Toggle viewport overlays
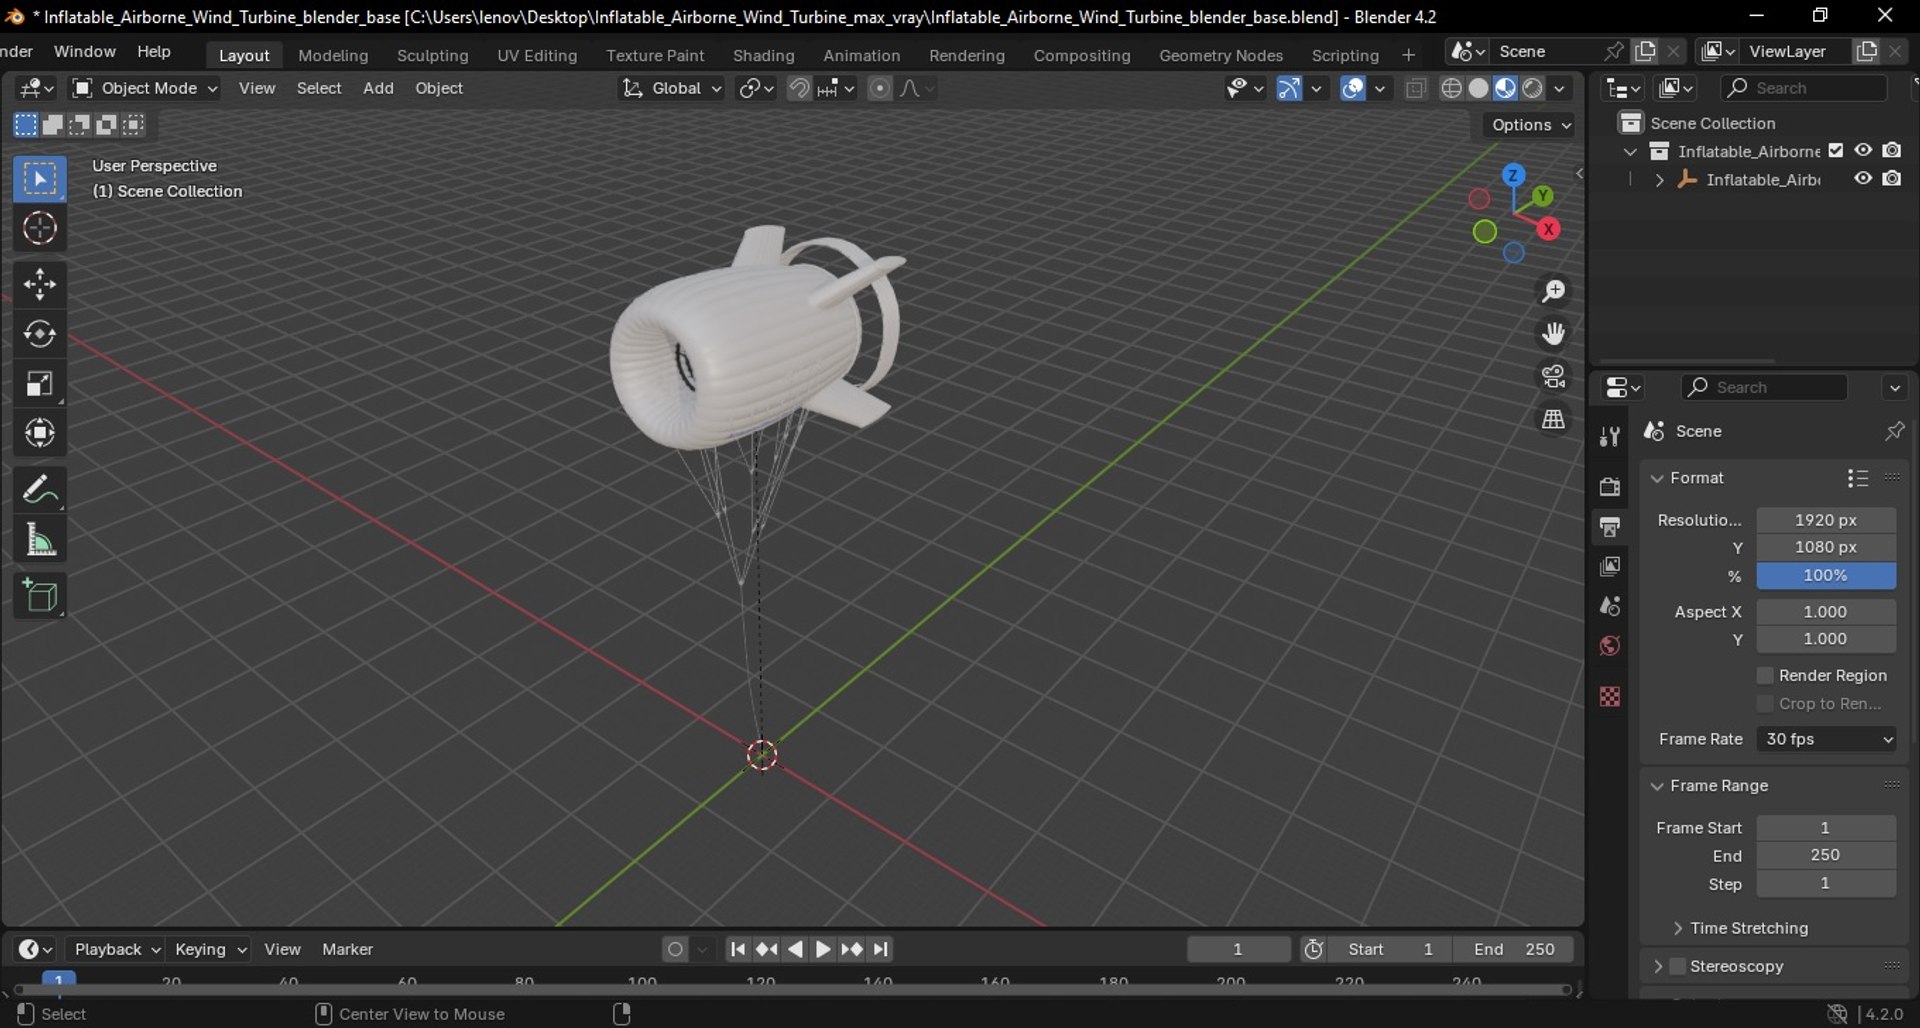Viewport: 1920px width, 1028px height. pos(1353,88)
